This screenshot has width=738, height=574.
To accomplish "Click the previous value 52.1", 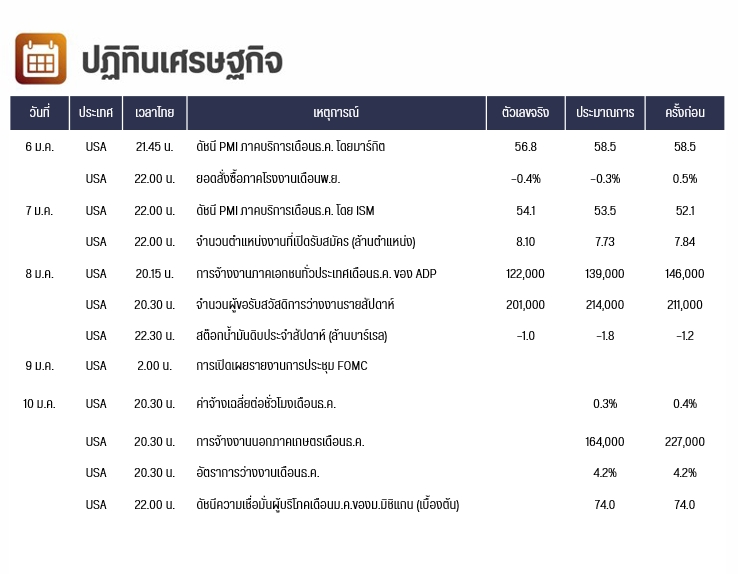I will (685, 211).
